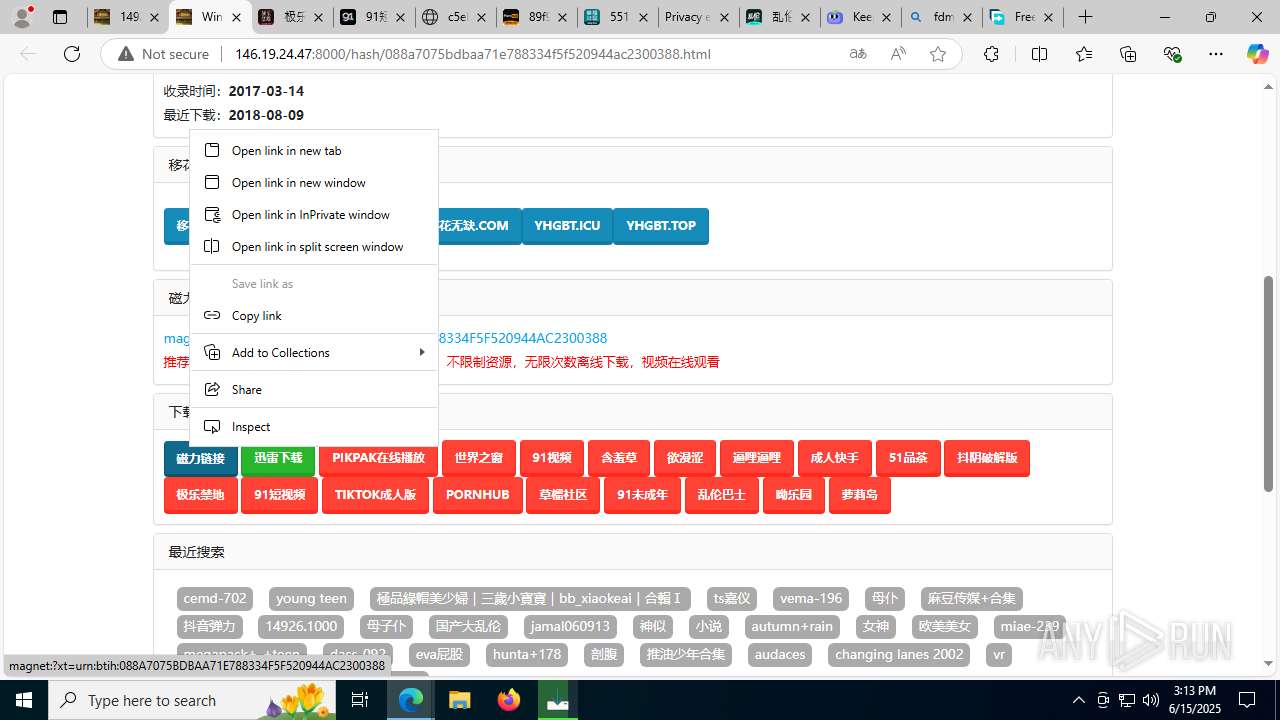
Task: Open the Extensions puzzle icon
Action: click(991, 54)
